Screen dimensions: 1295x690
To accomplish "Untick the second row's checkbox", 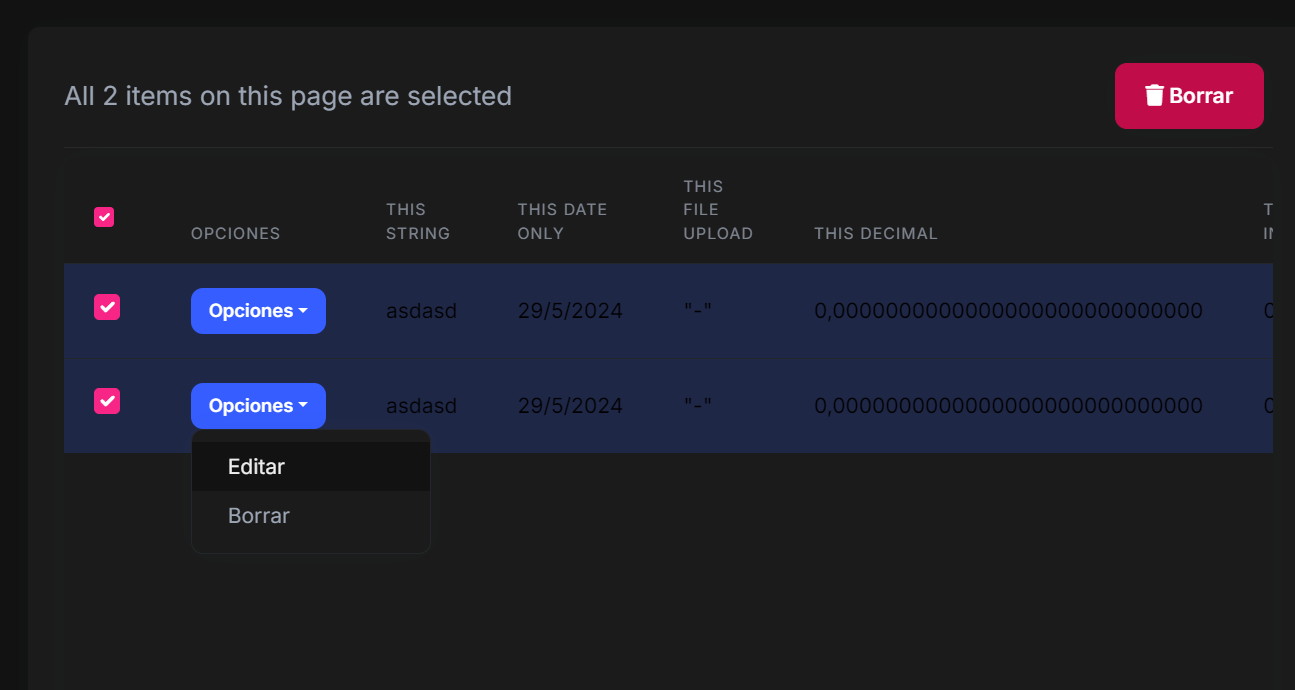I will point(107,401).
